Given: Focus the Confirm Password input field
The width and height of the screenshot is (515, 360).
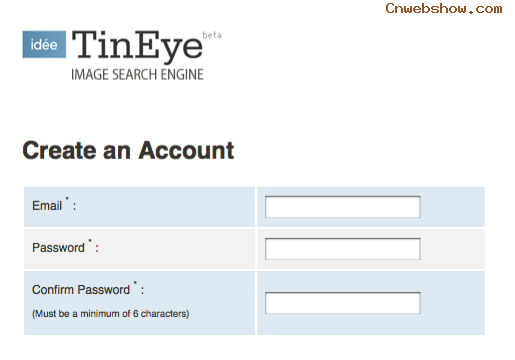Looking at the screenshot, I should 343,303.
